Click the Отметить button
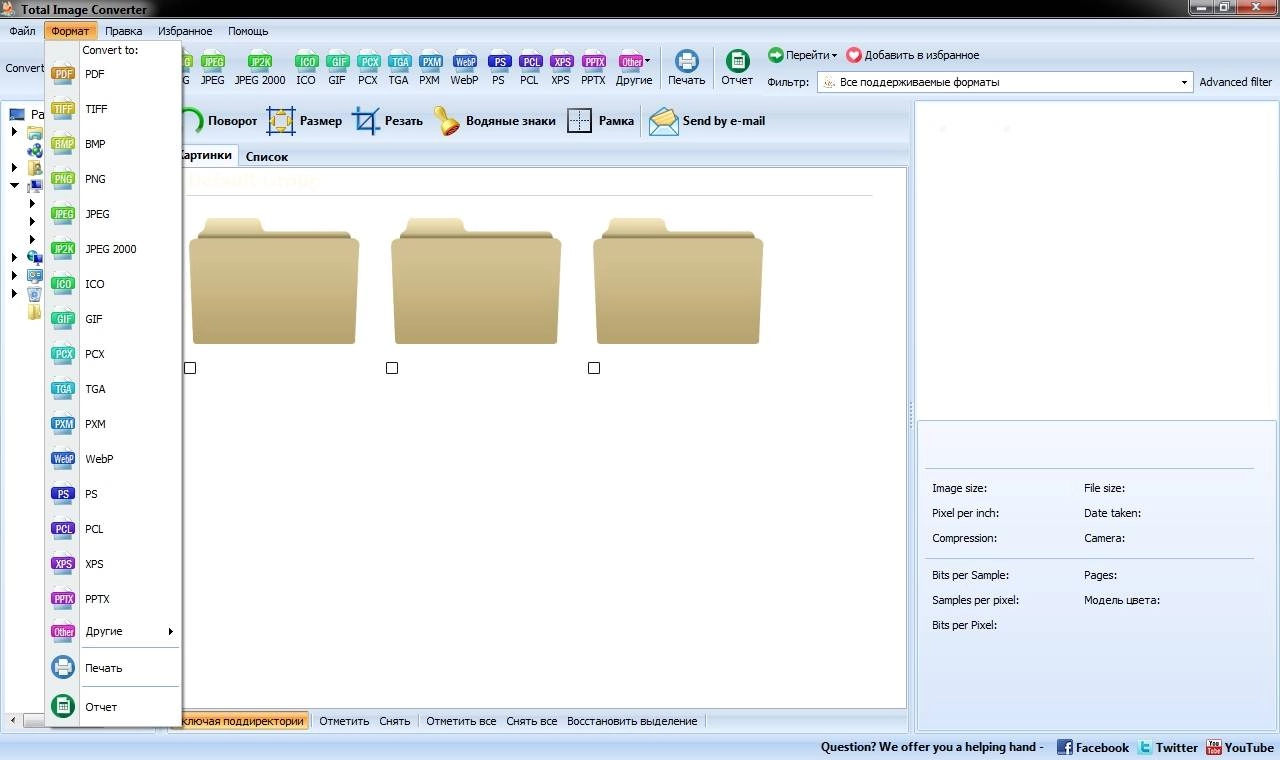This screenshot has width=1280, height=760. click(x=344, y=721)
